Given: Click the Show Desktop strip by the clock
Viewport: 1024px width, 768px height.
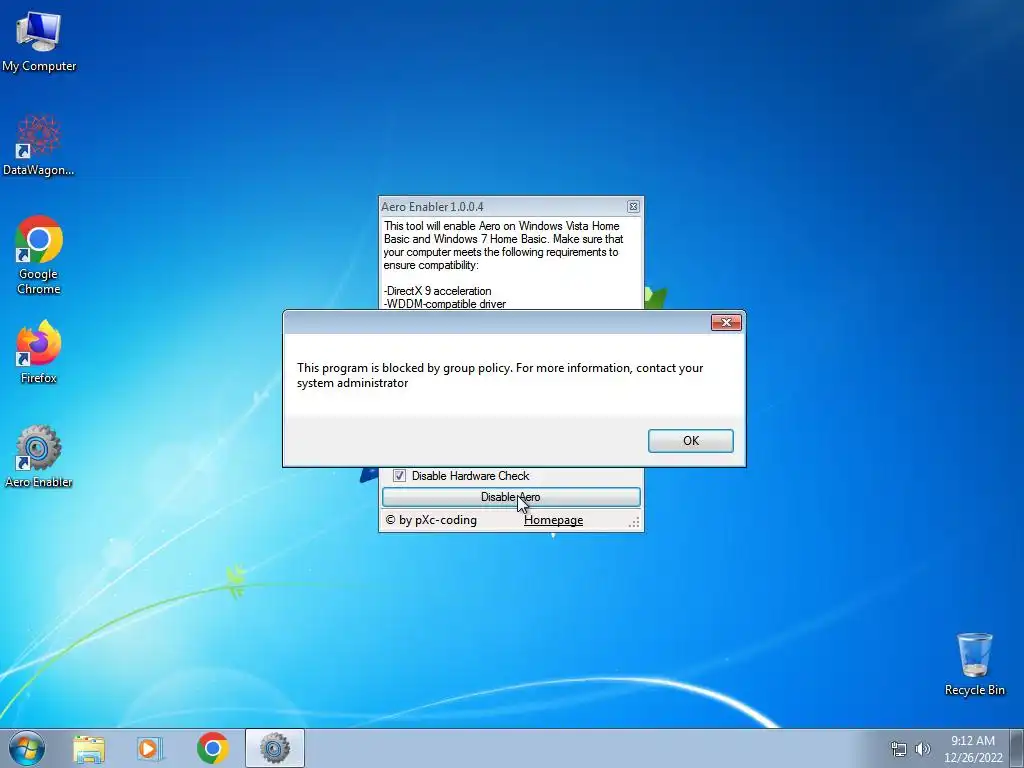Looking at the screenshot, I should click(1017, 748).
